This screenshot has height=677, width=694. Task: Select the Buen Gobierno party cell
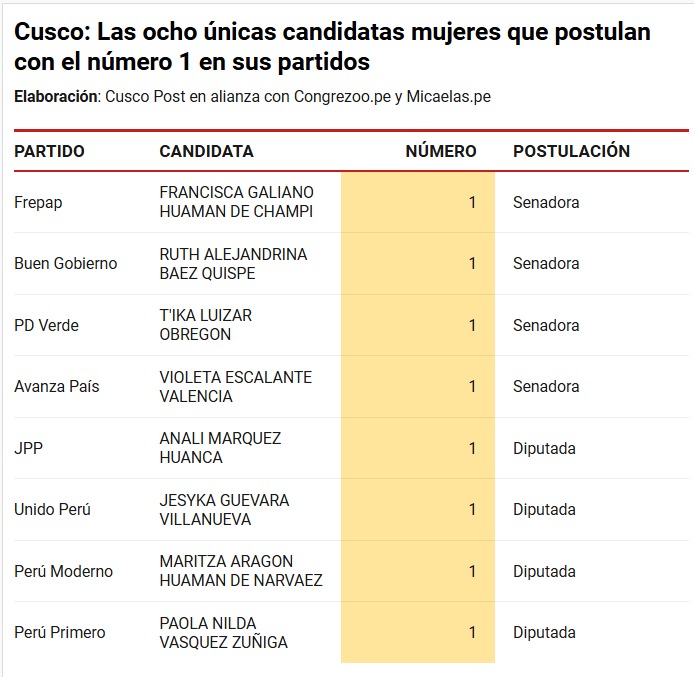coord(65,263)
